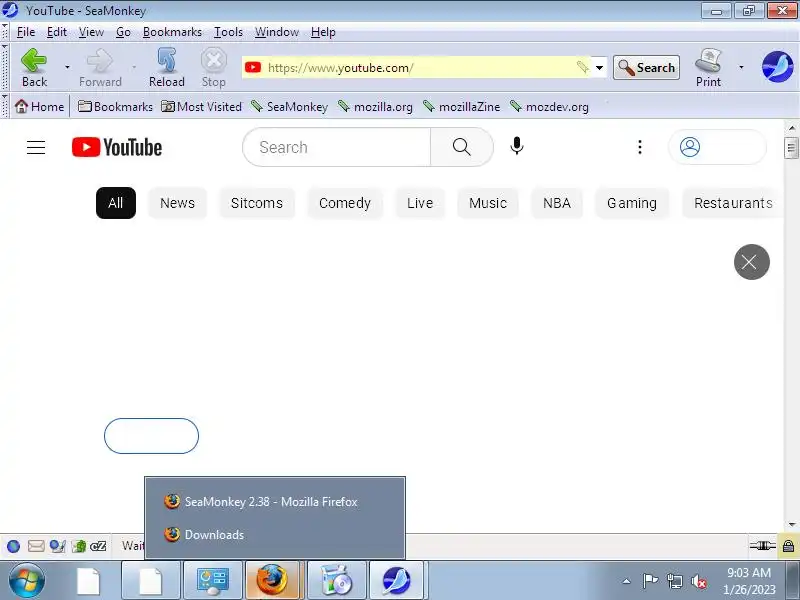Screen dimensions: 800x600
Task: Open the Most Visited folder in the bookmarks toolbar
Action: 202,107
